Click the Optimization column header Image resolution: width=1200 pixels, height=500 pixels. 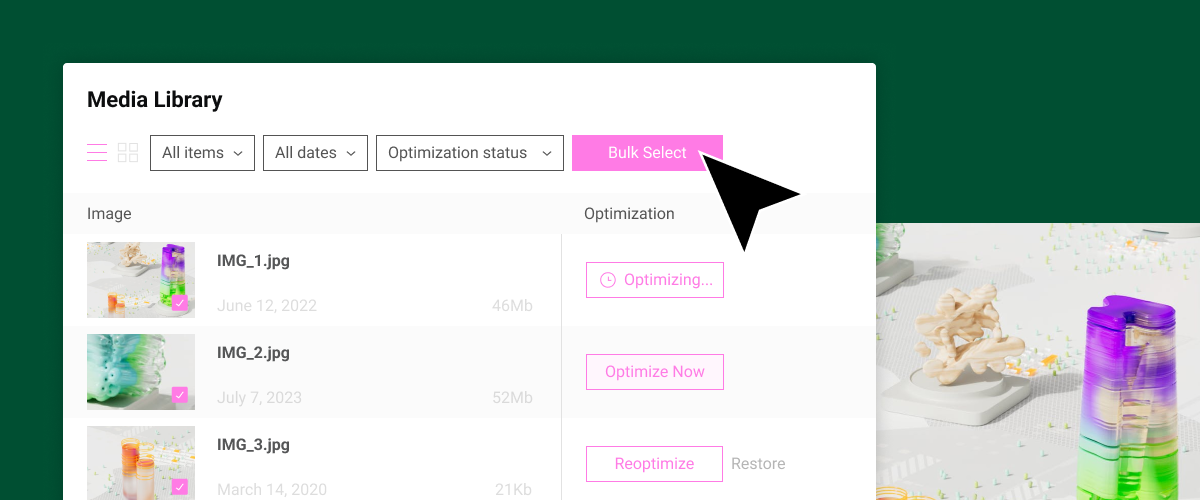(x=629, y=214)
